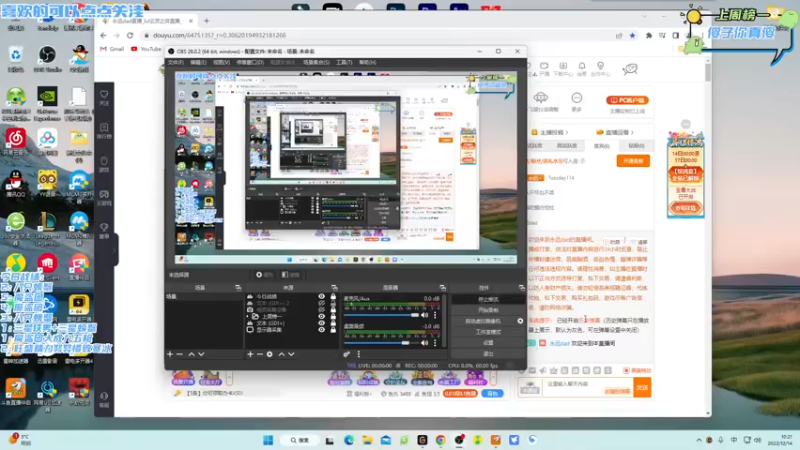Move scene down in the Scenes panel
The width and height of the screenshot is (800, 450).
(x=201, y=354)
